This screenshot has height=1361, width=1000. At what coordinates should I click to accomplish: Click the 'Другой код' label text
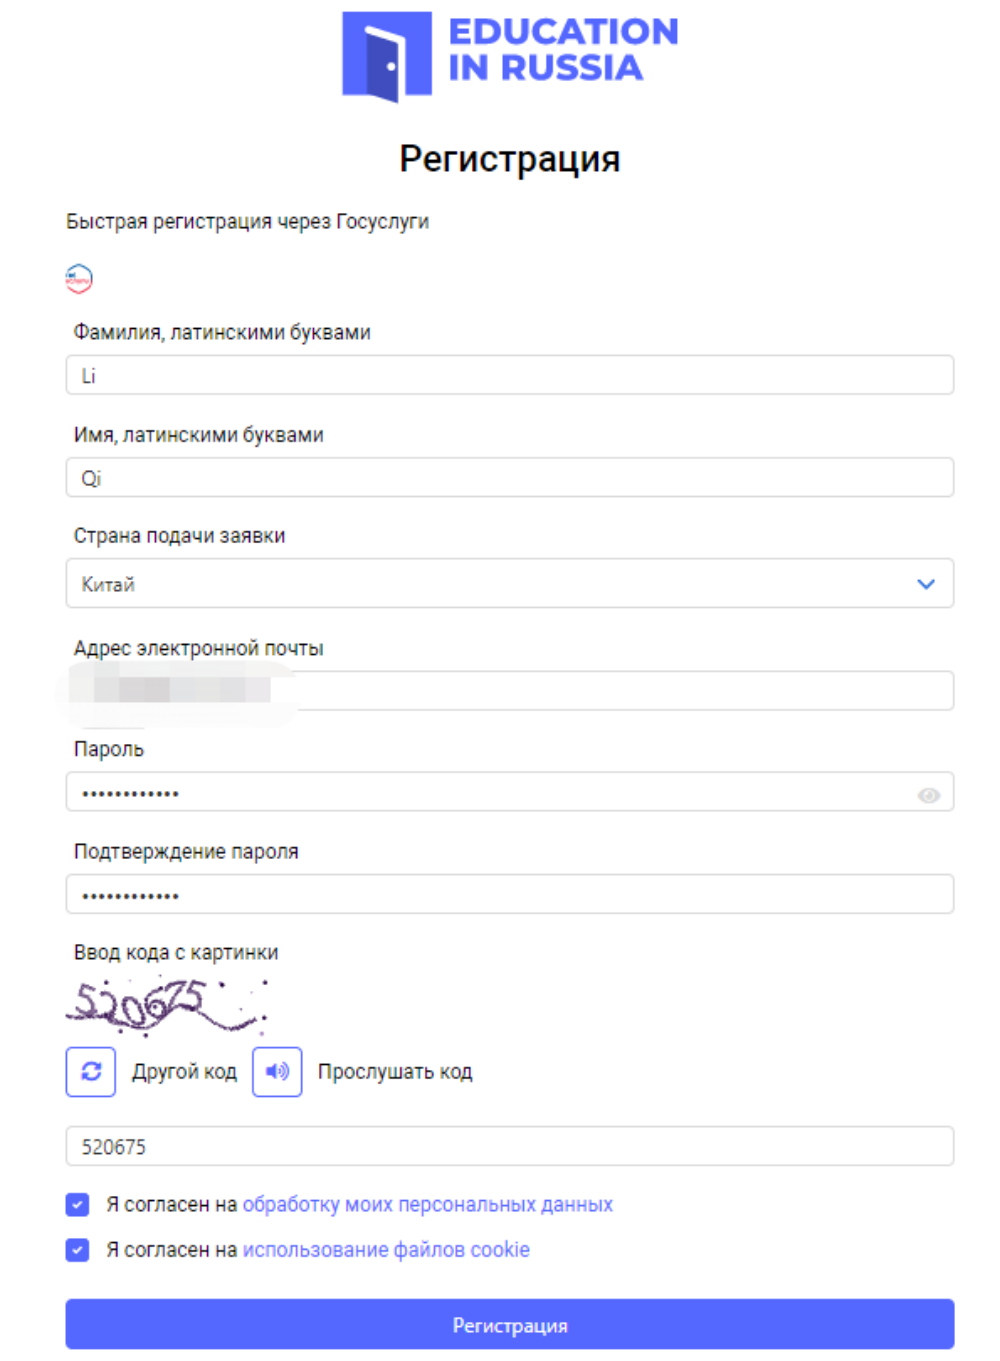point(184,1072)
